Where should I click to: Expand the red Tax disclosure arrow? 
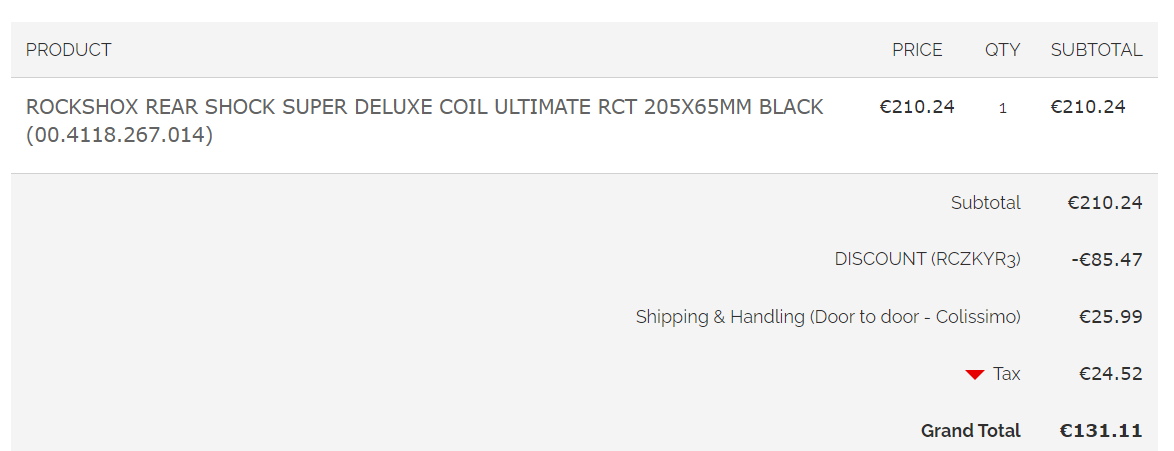pos(974,374)
